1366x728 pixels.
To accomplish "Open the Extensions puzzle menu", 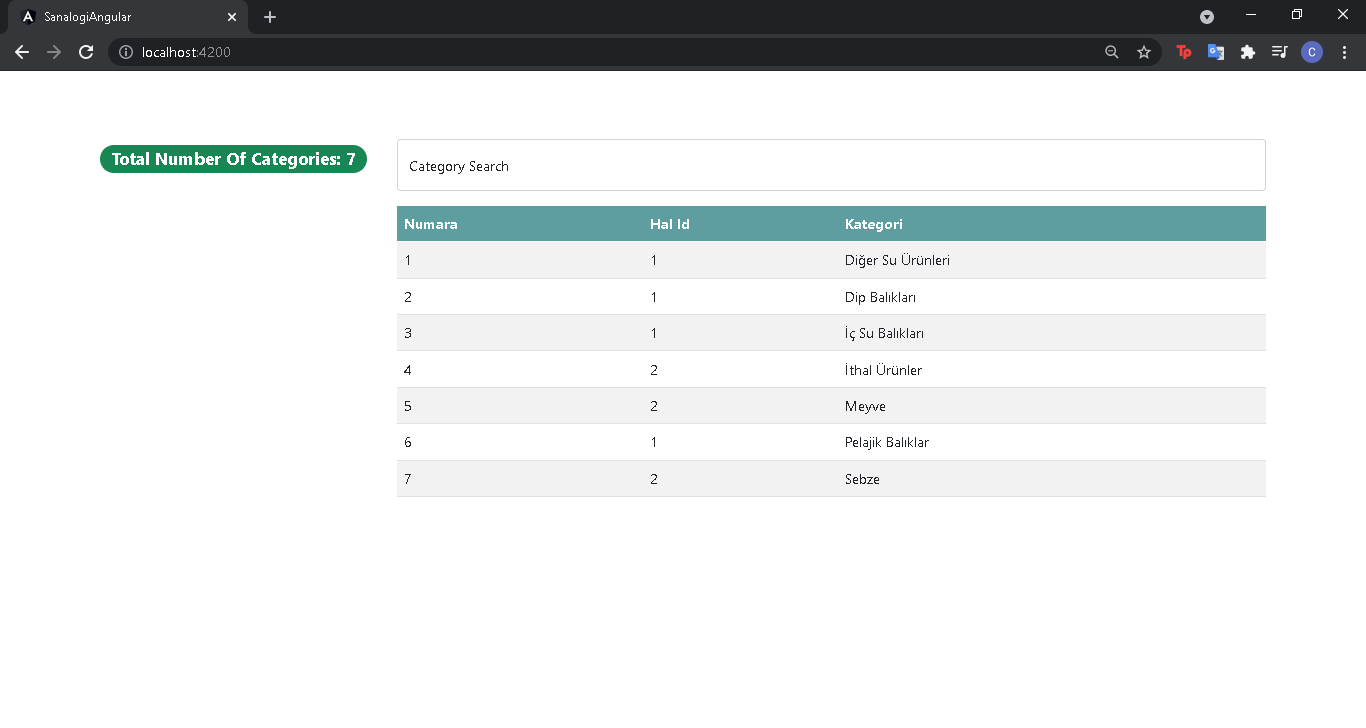I will (1248, 52).
